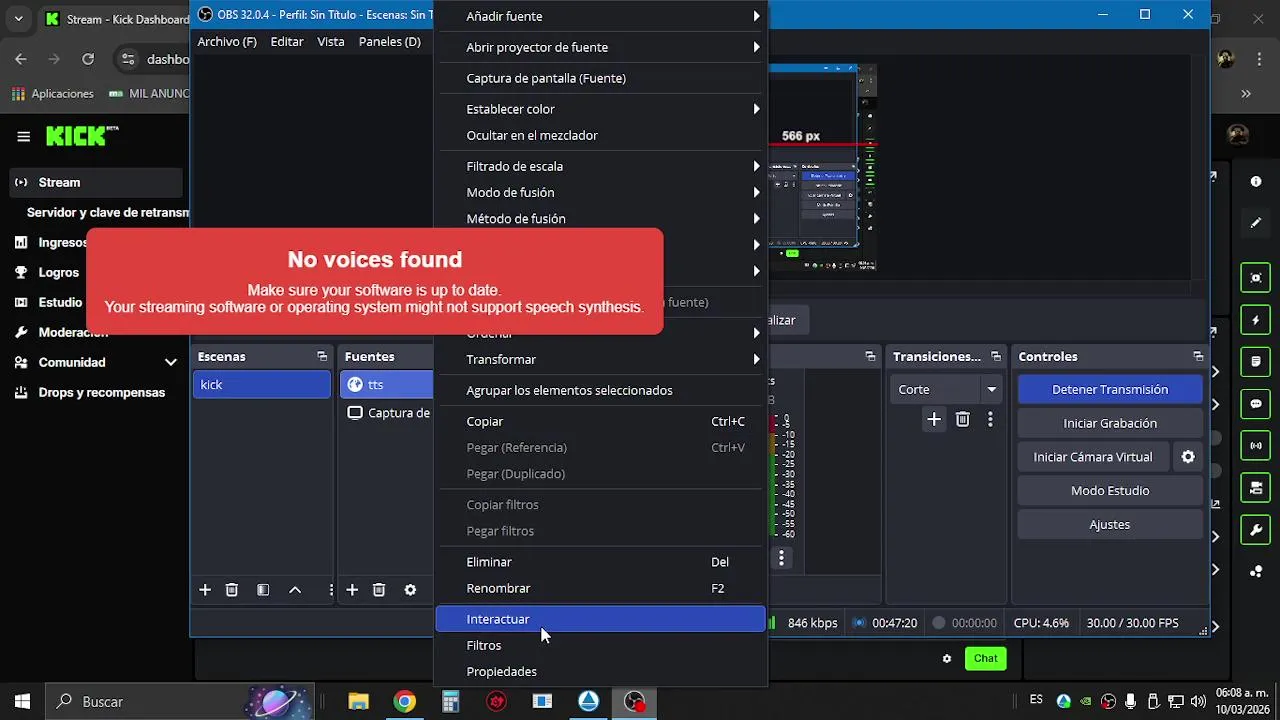Viewport: 1280px width, 720px height.
Task: Open audio mixer three-dot menu
Action: [781, 559]
